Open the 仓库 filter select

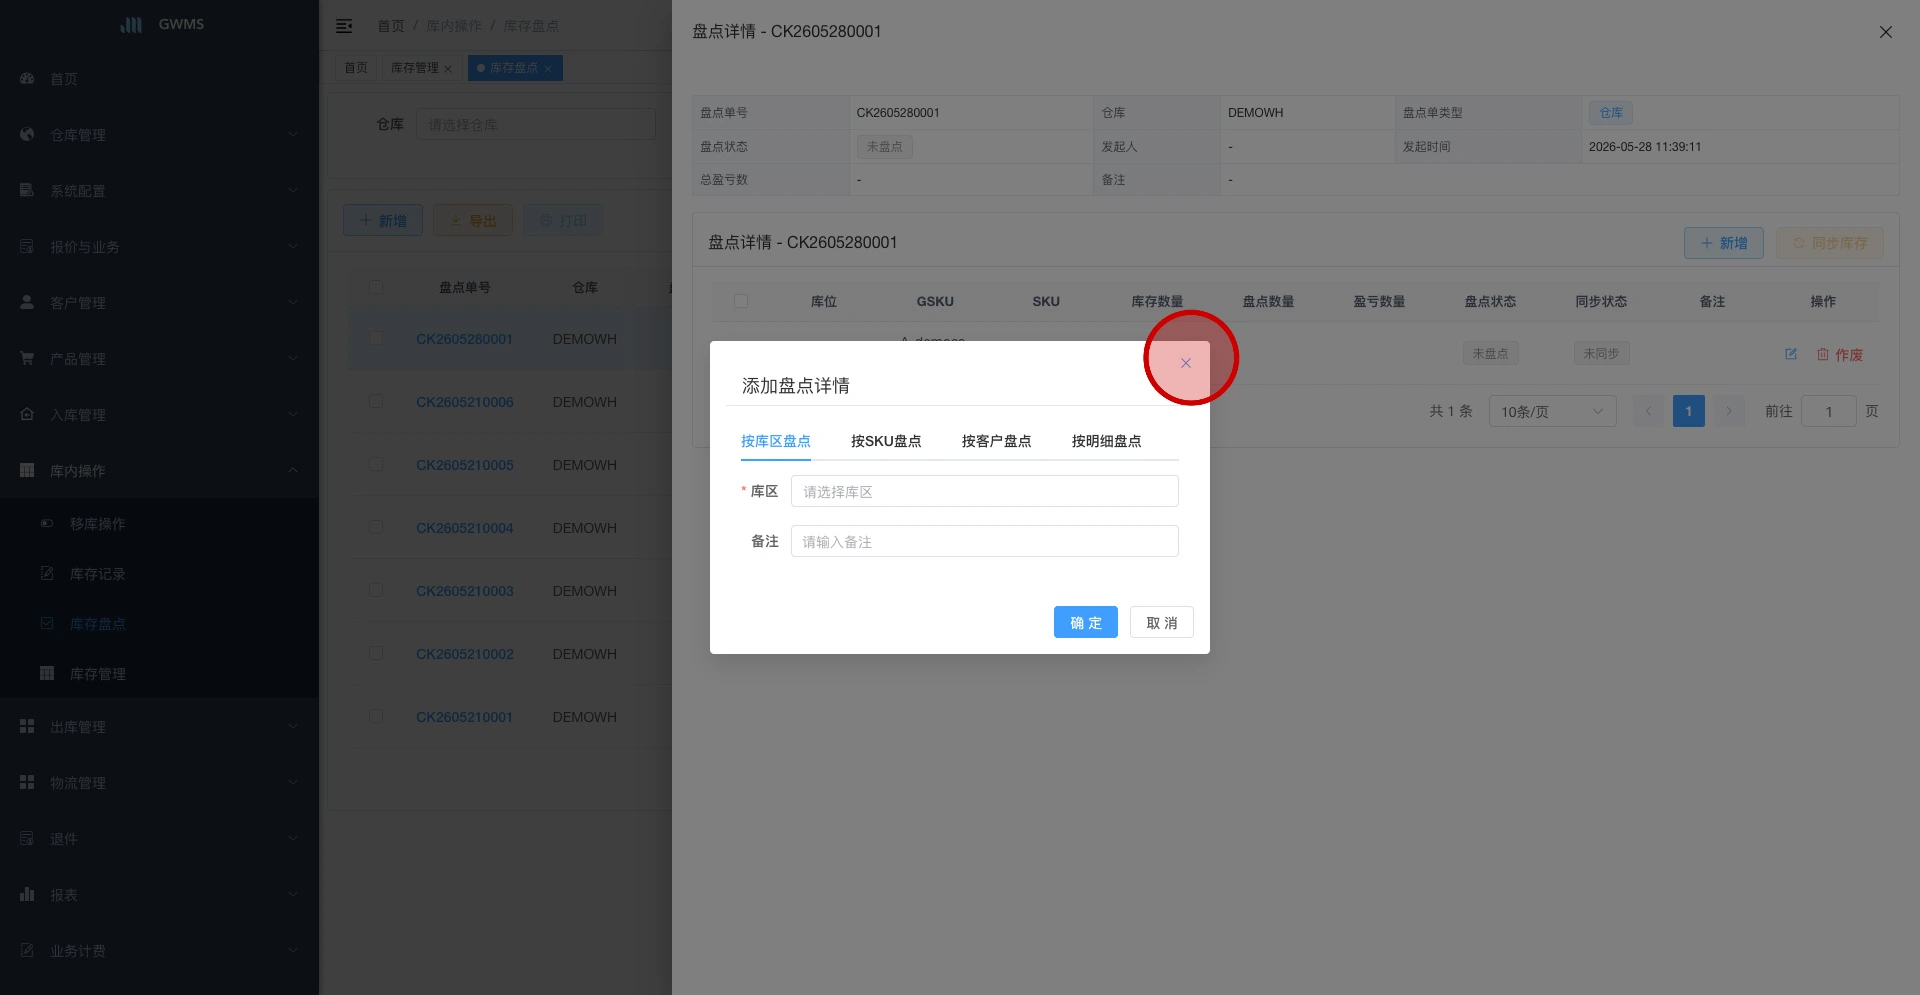[535, 124]
